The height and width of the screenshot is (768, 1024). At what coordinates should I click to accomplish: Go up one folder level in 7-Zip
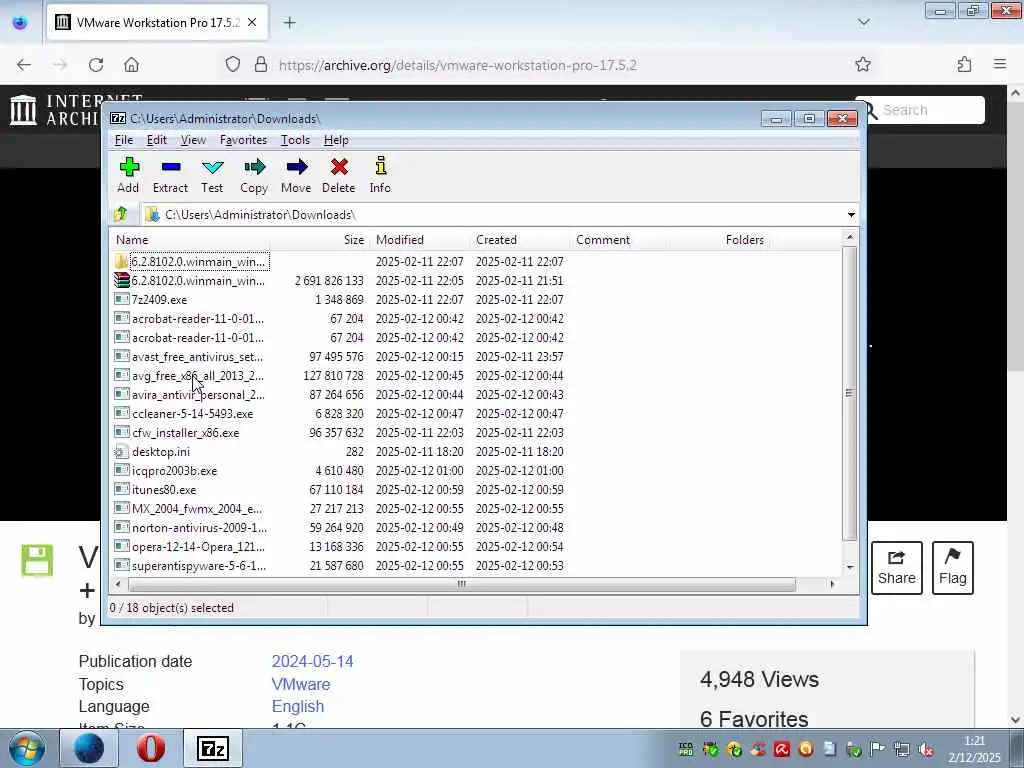121,214
